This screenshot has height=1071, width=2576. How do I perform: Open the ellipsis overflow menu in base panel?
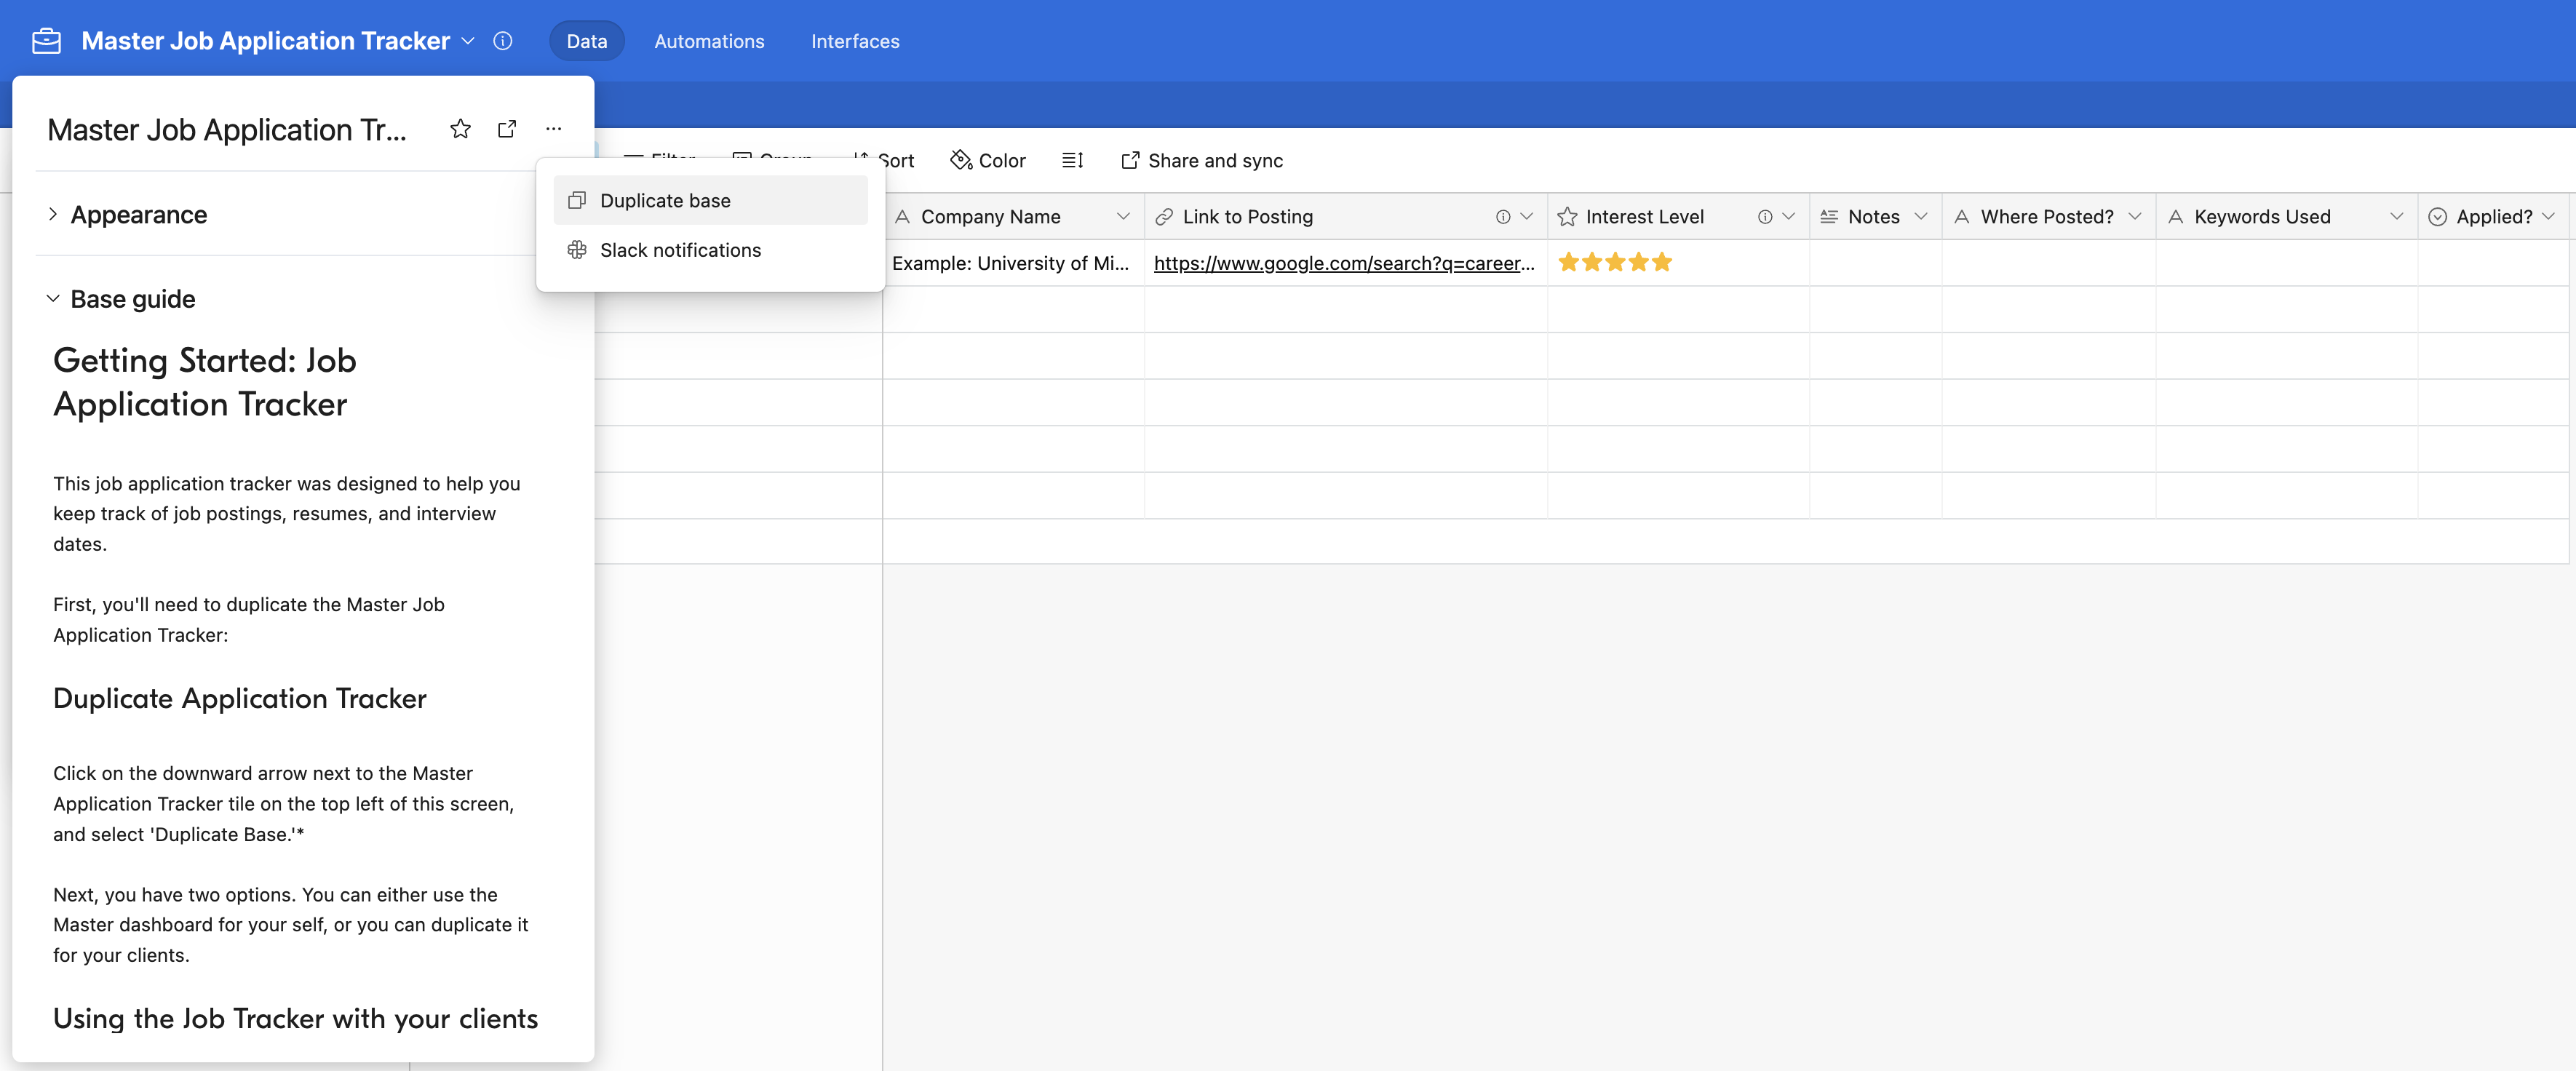coord(554,129)
